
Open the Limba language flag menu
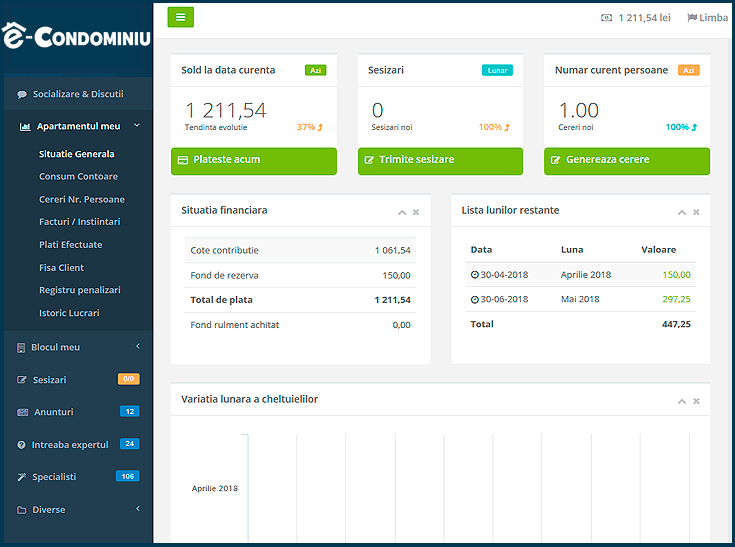point(708,18)
